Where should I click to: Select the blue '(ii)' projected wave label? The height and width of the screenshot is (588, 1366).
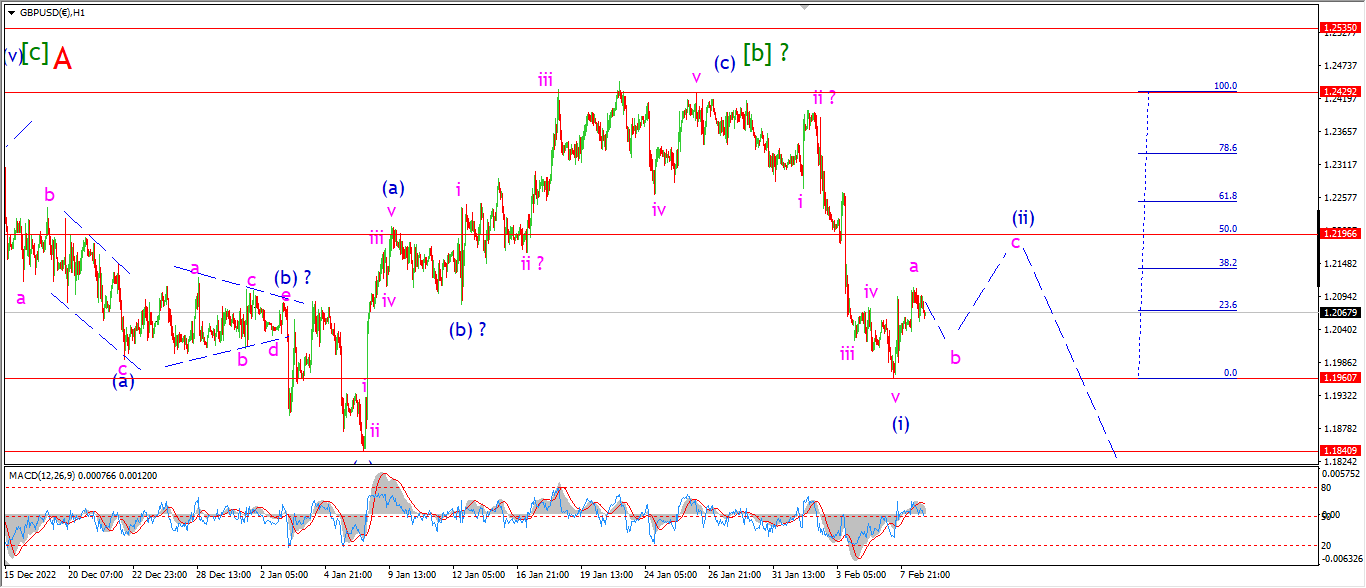tap(1022, 216)
